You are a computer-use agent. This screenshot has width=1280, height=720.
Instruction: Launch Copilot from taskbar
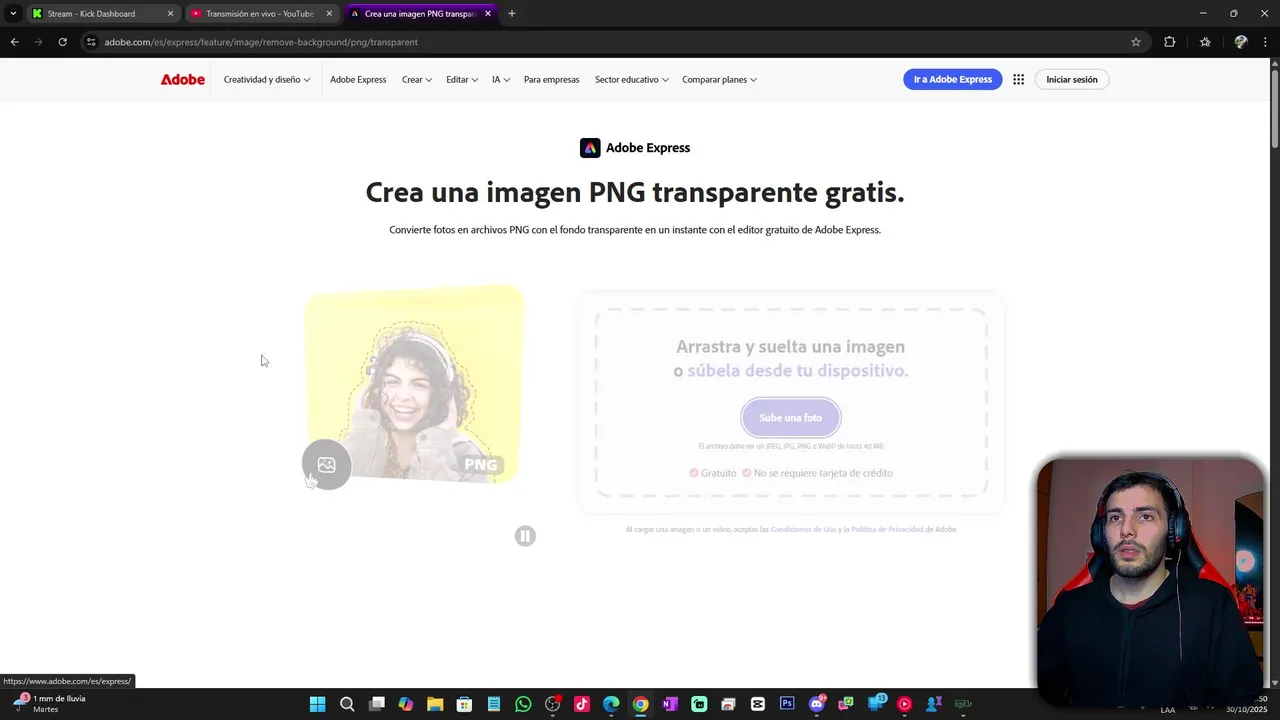[405, 704]
